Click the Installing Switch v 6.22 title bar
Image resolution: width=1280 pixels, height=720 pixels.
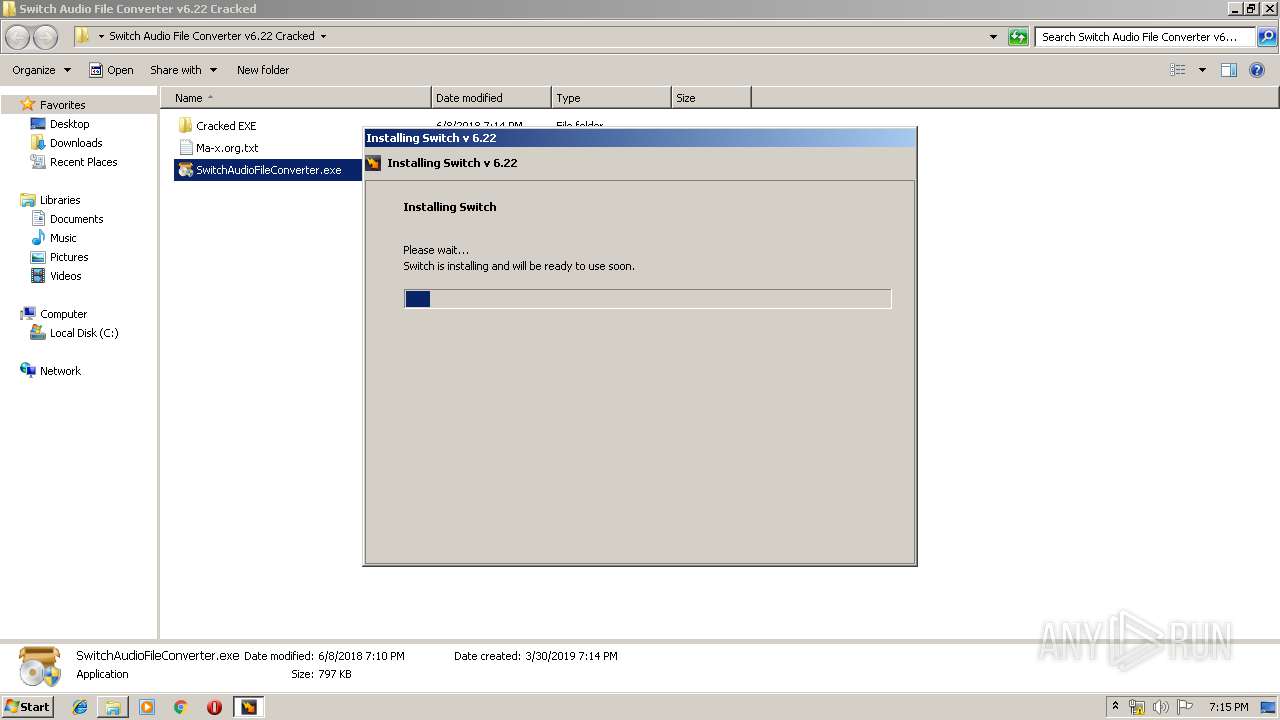(x=639, y=138)
